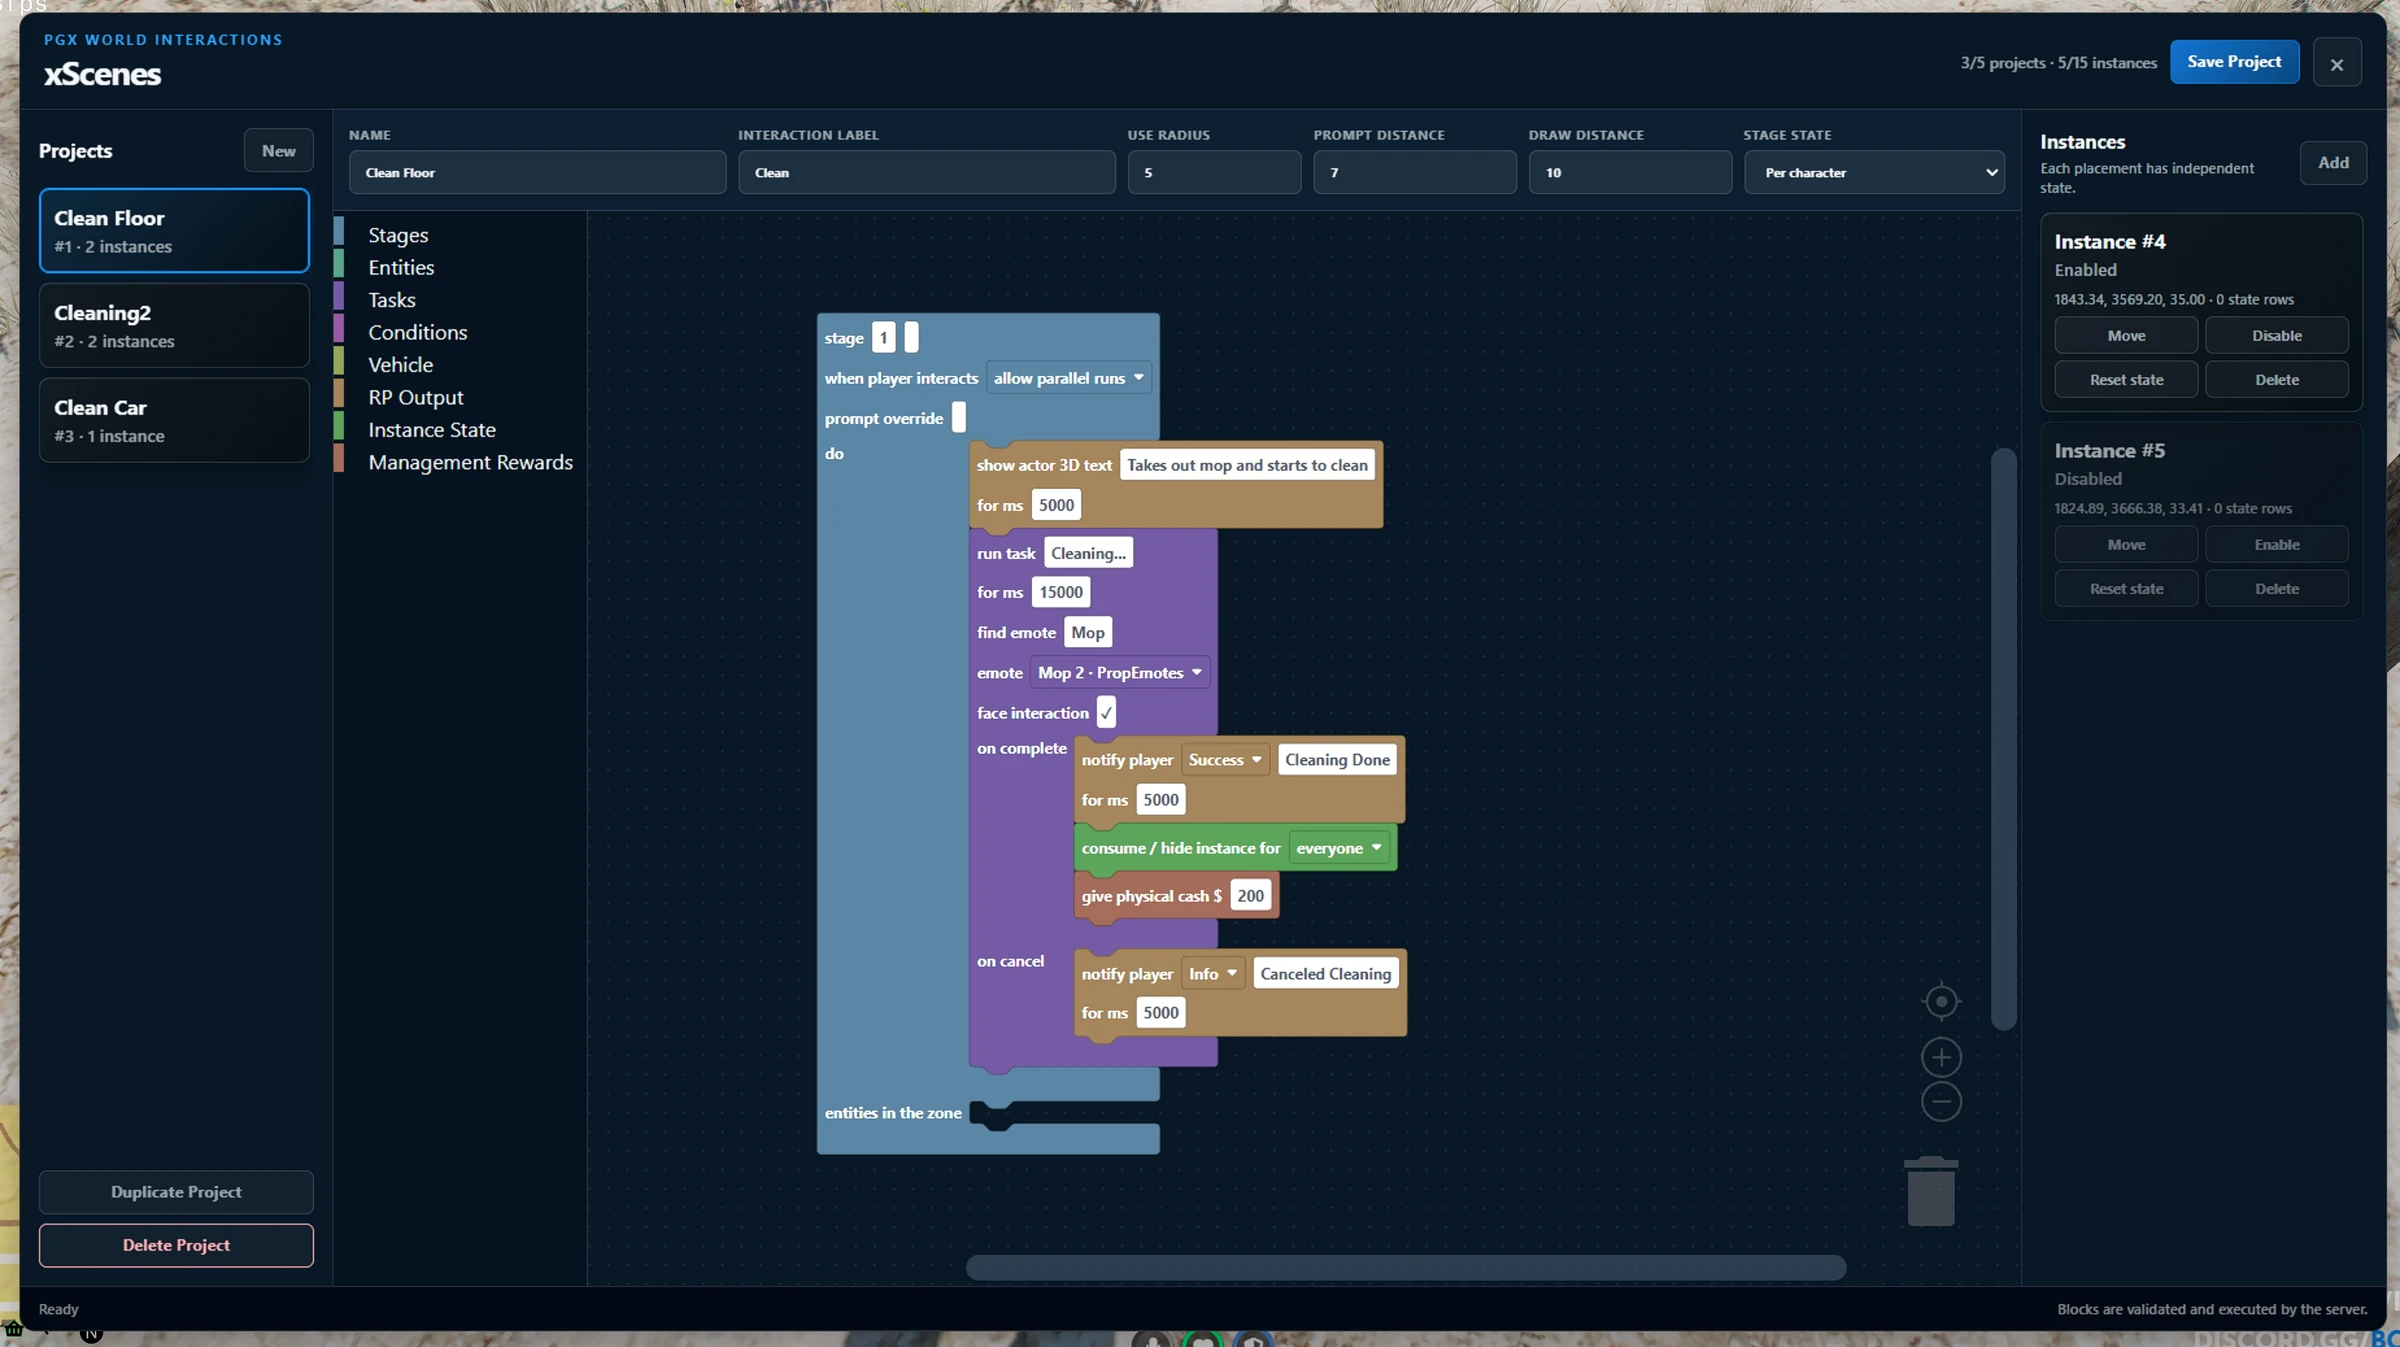Enable Instance #5
The width and height of the screenshot is (2400, 1347).
[2277, 544]
